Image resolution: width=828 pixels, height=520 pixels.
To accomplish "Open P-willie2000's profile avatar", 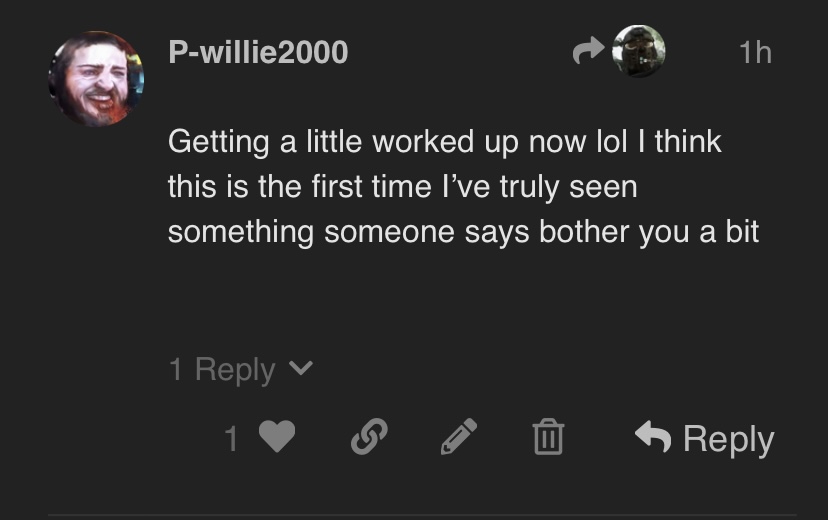I will [96, 78].
